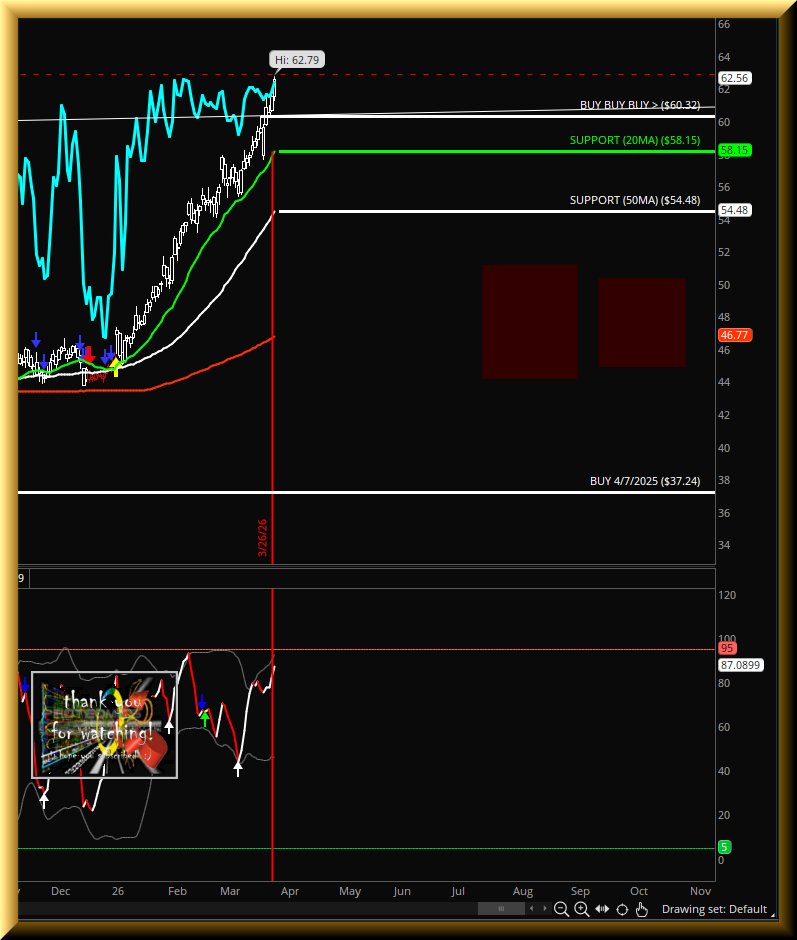
Task: Select the left dark red rectangle drawing
Action: pos(530,321)
